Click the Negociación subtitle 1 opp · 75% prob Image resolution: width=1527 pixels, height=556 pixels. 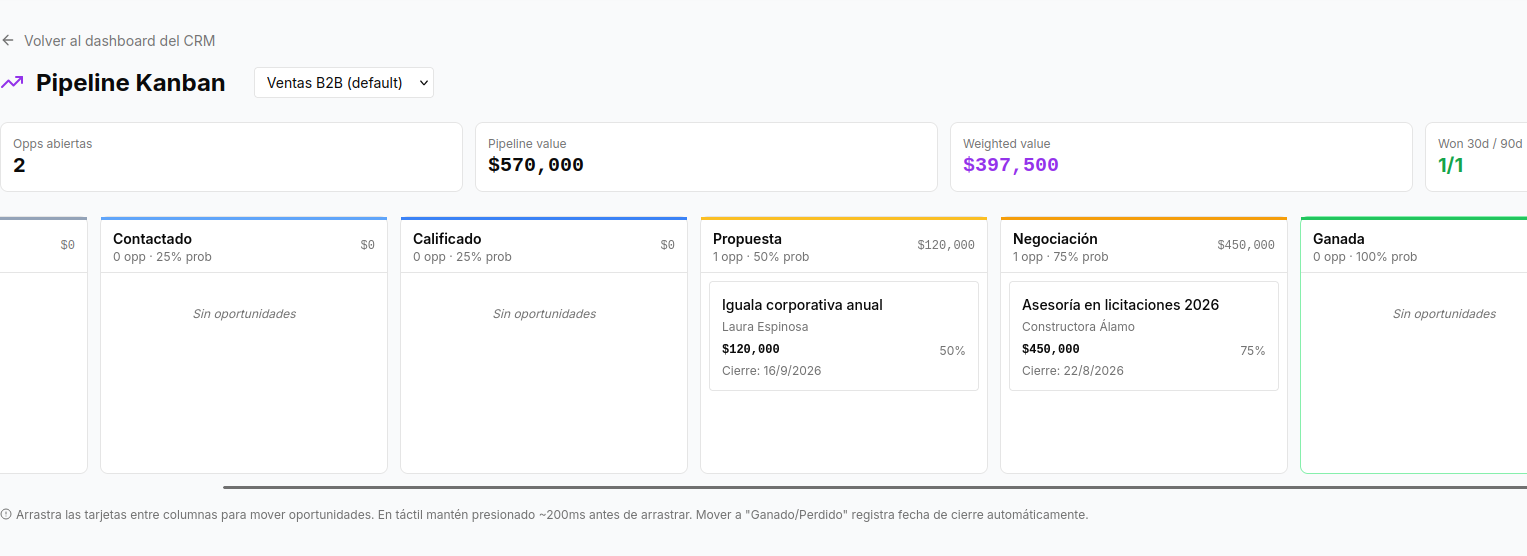pos(1061,257)
